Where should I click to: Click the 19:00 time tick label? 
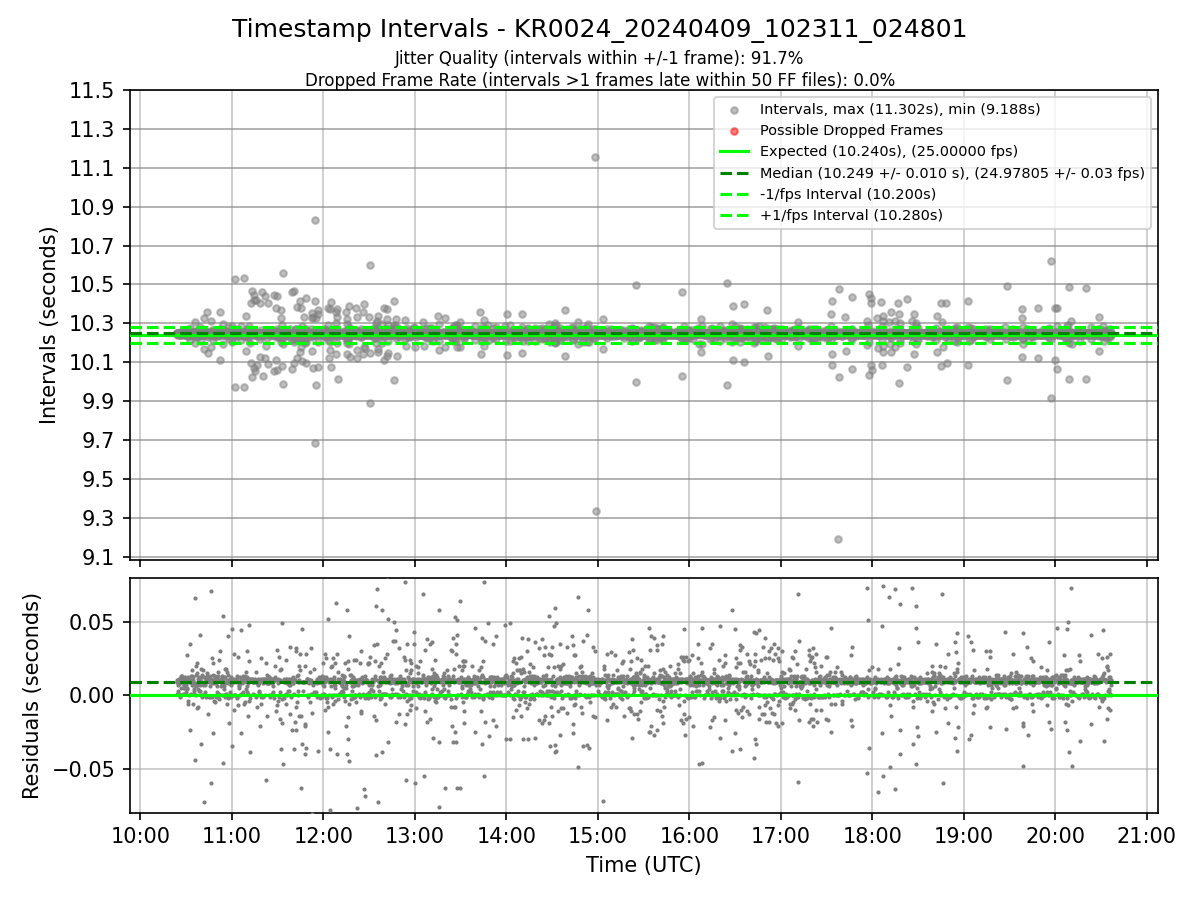coord(963,834)
